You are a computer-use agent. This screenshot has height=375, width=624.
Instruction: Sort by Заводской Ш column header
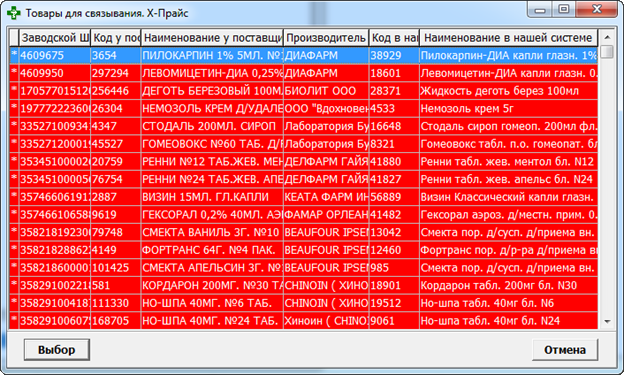[x=55, y=38]
